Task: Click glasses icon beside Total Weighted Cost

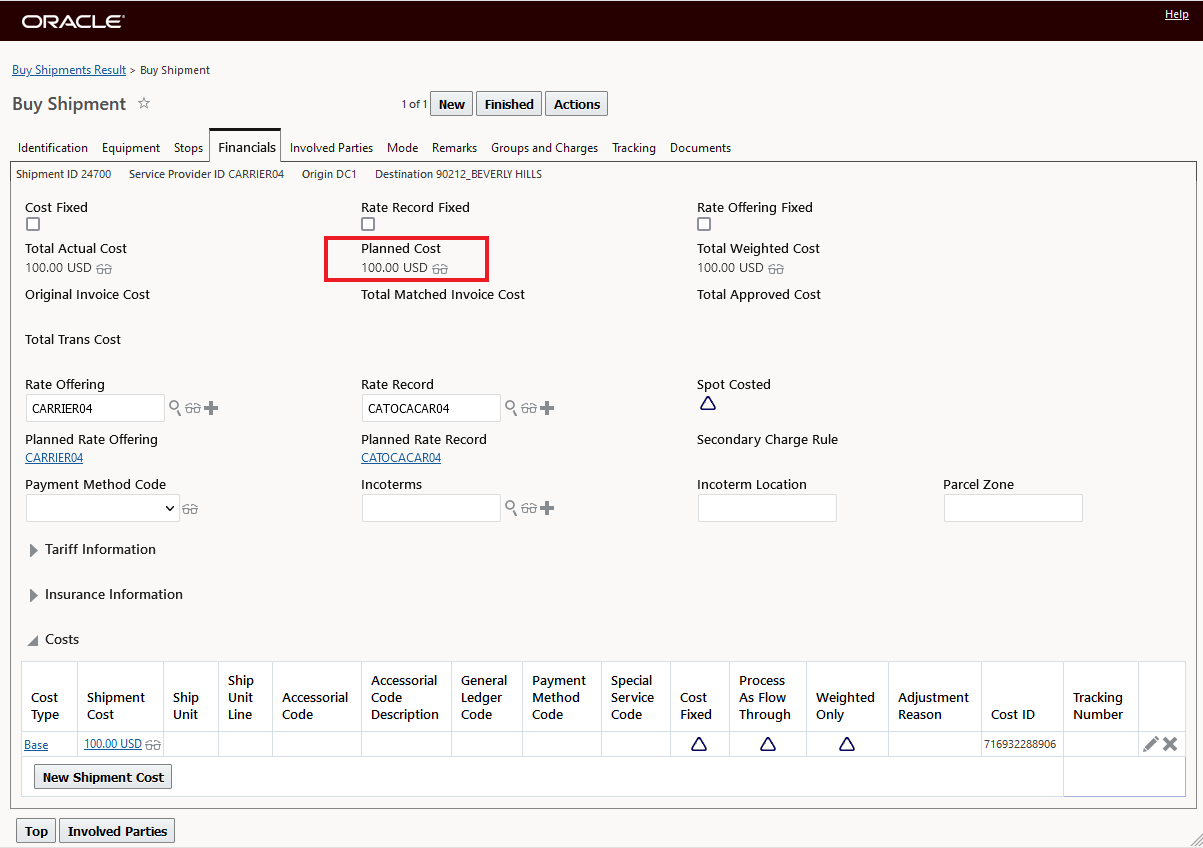Action: click(776, 269)
